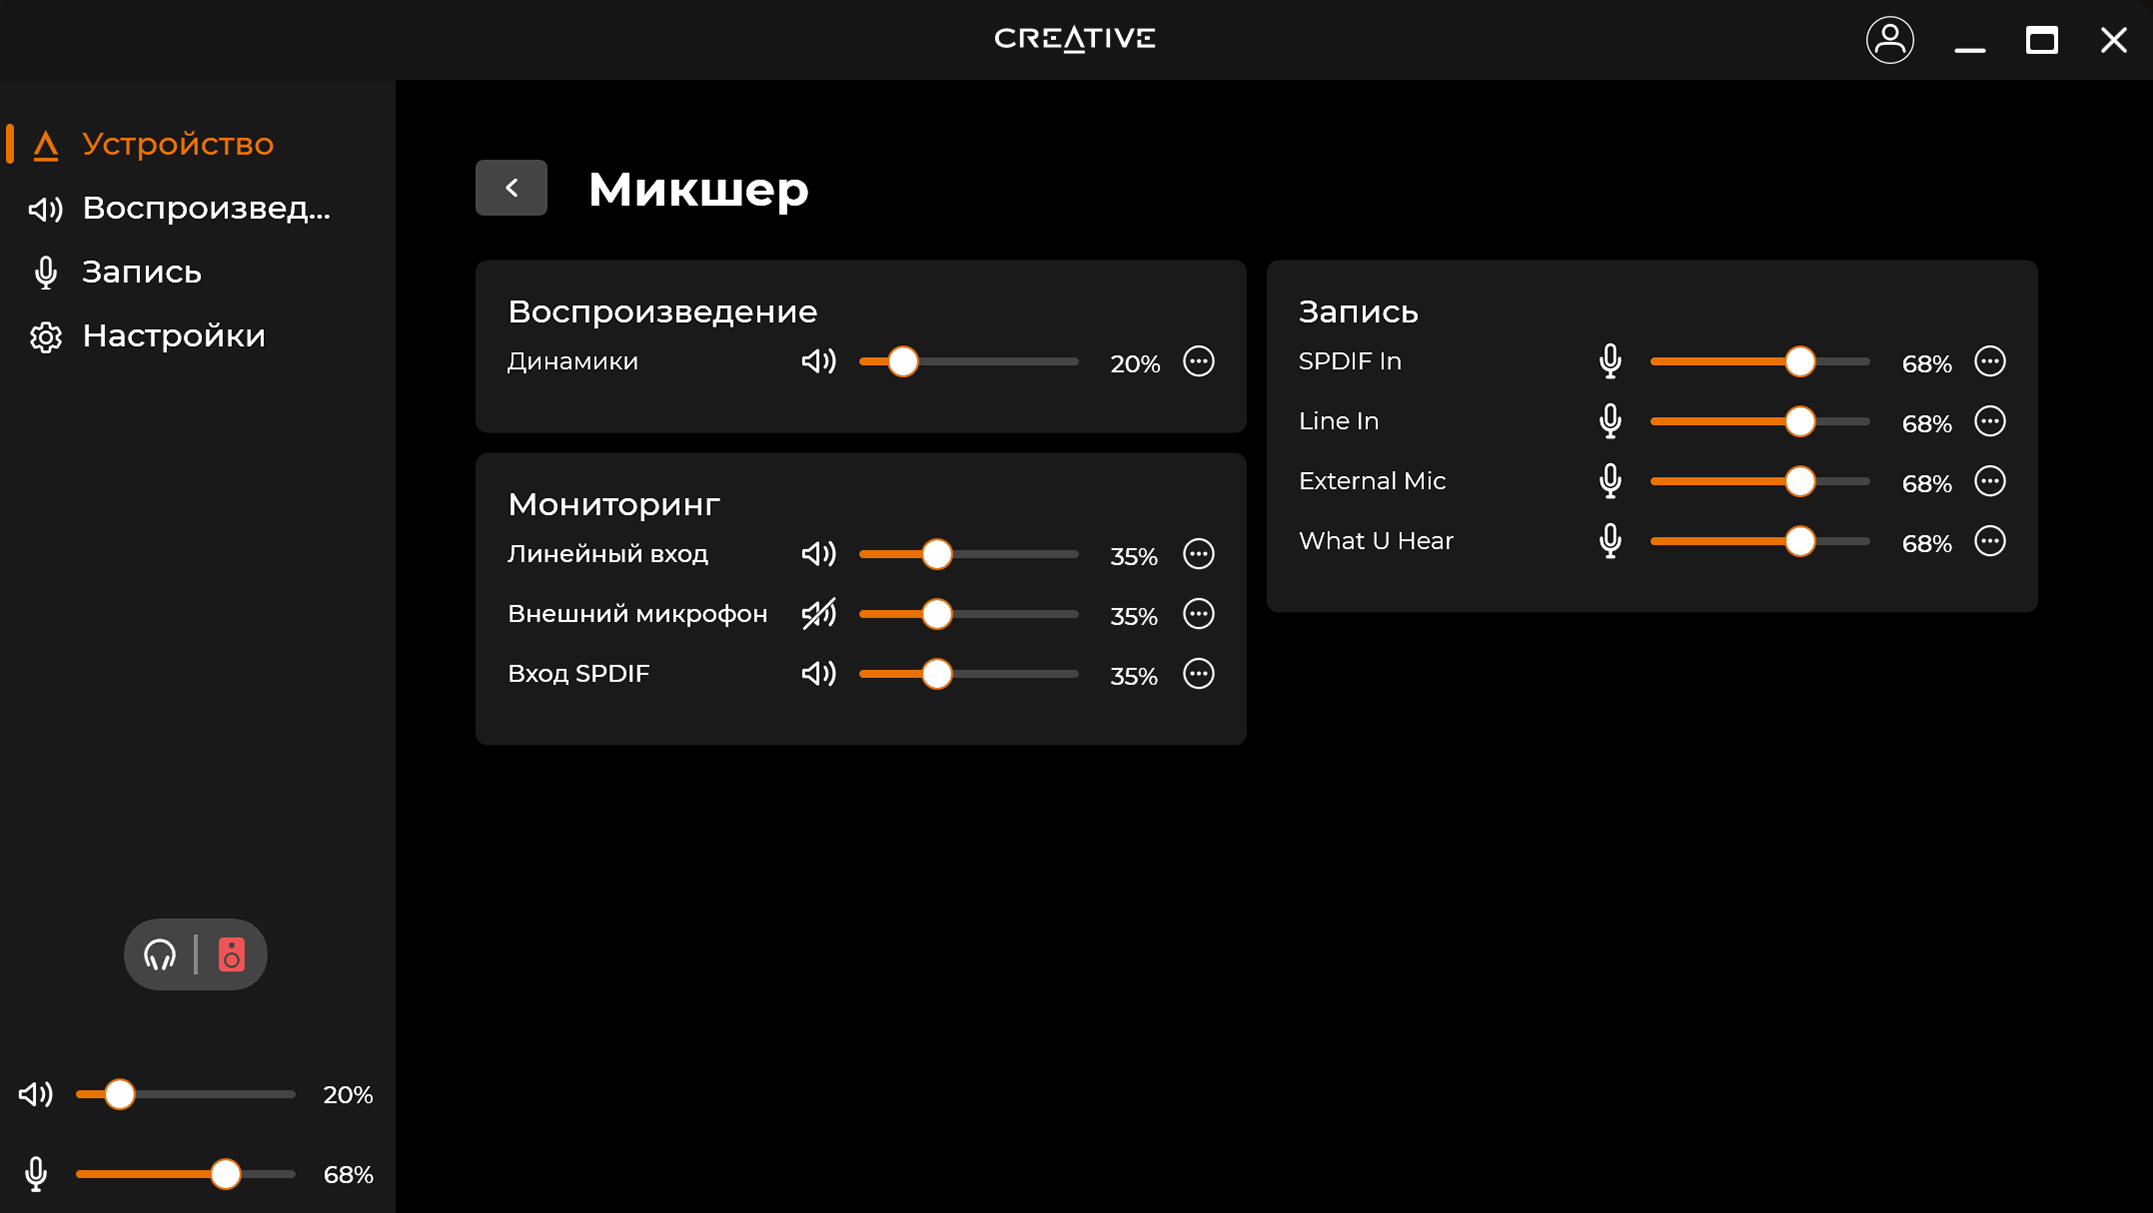Open the Настройки sidebar section
Viewport: 2153px width, 1213px height.
[x=173, y=336]
